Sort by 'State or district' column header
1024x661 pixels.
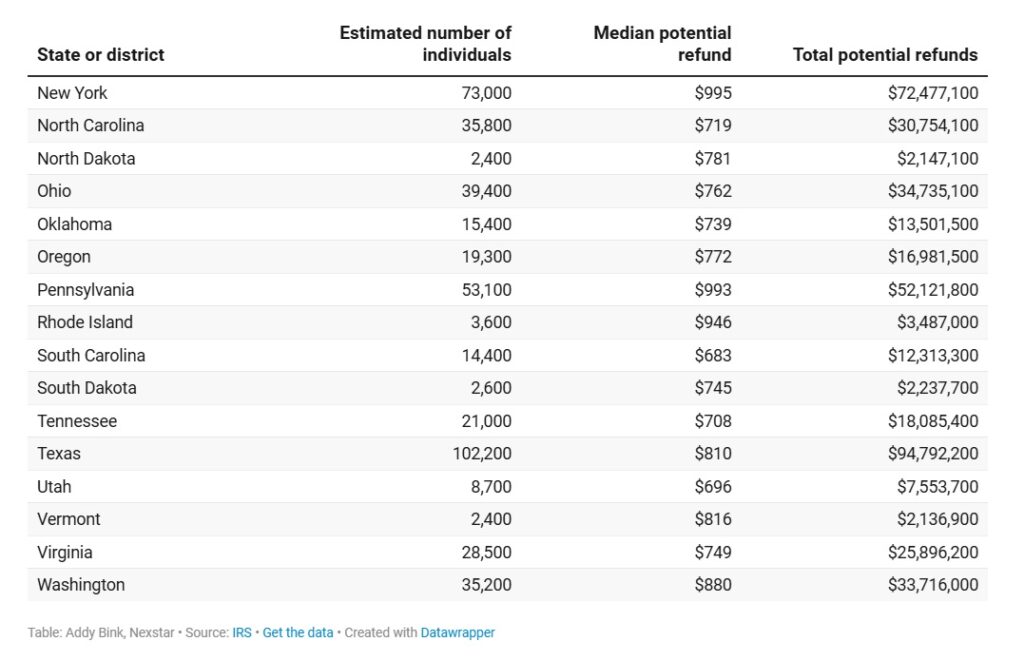(x=101, y=55)
